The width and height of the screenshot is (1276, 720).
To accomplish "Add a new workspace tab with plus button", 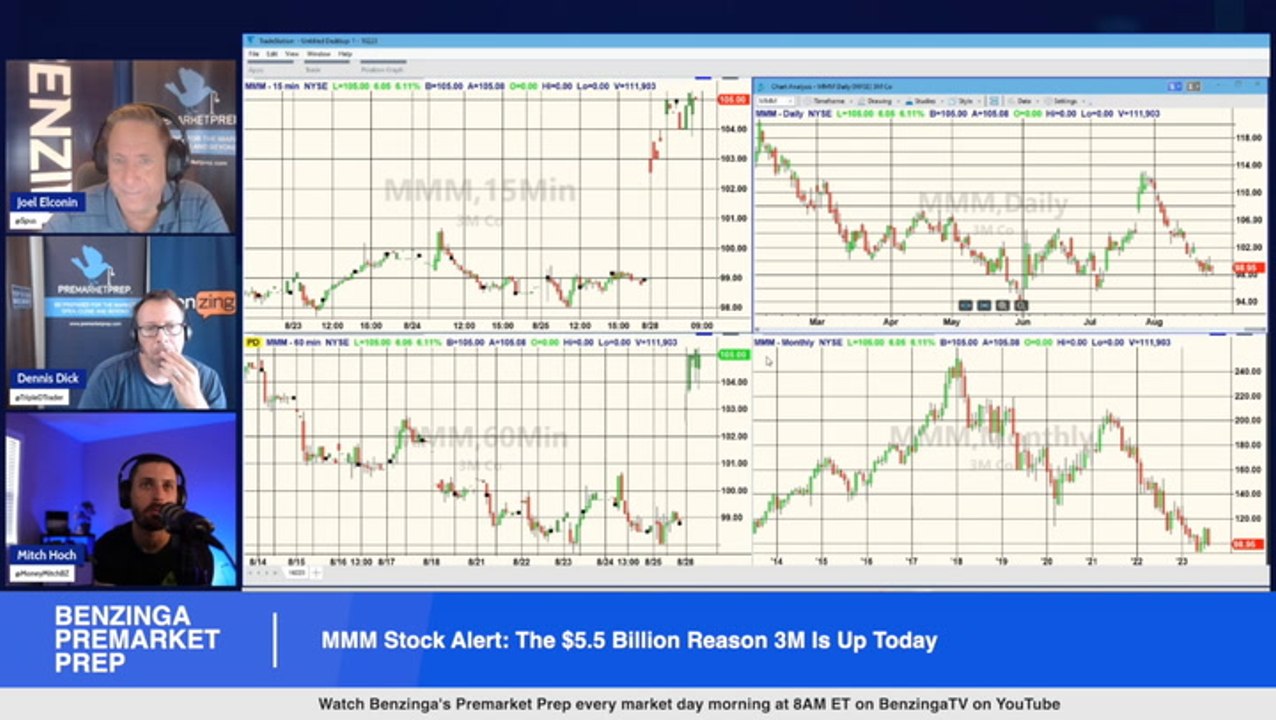I will coord(316,572).
